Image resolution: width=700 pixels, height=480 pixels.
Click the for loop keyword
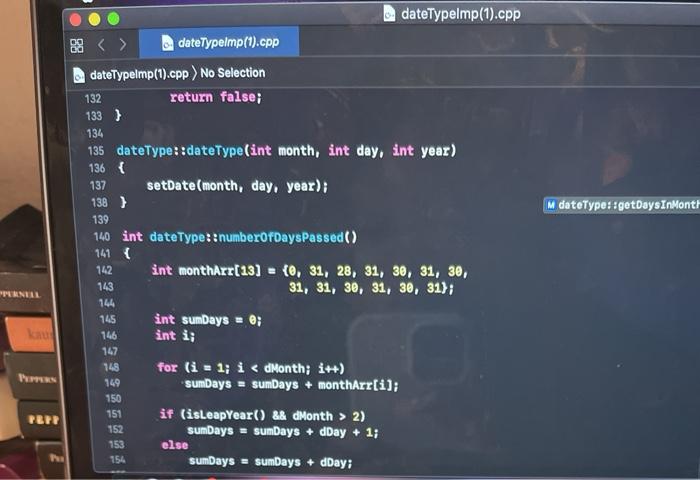pyautogui.click(x=167, y=367)
